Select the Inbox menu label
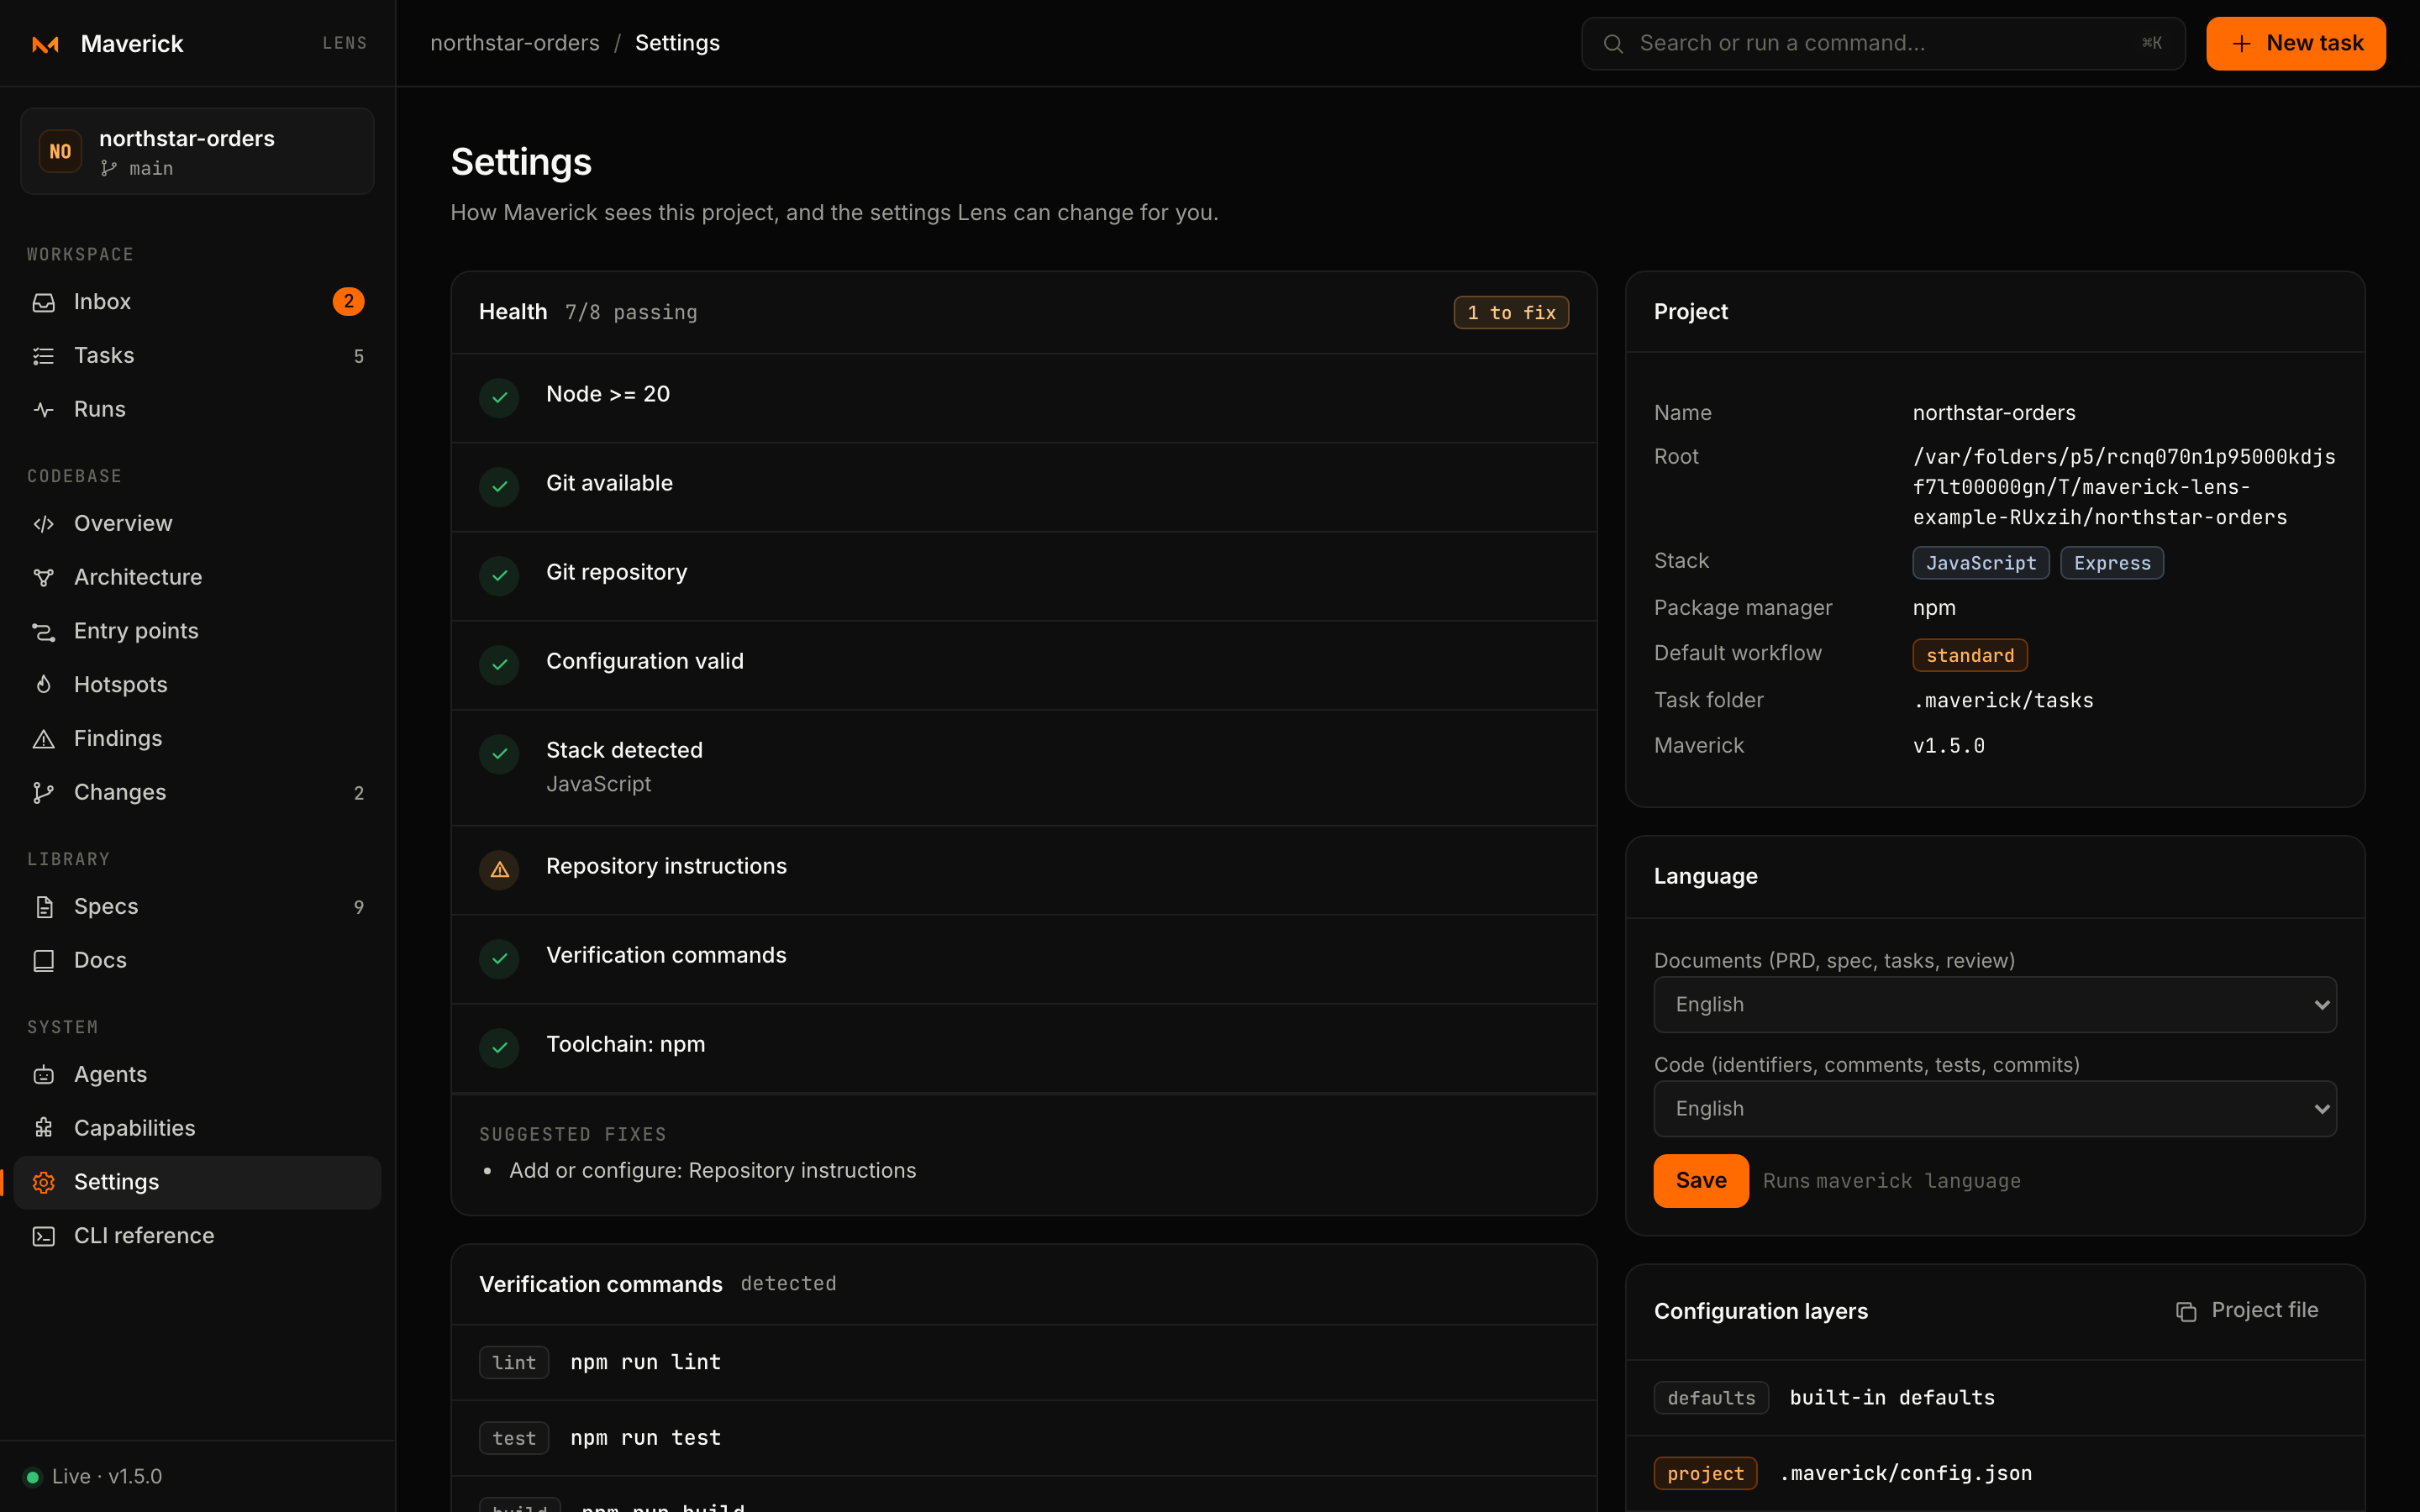This screenshot has width=2420, height=1512. click(102, 302)
